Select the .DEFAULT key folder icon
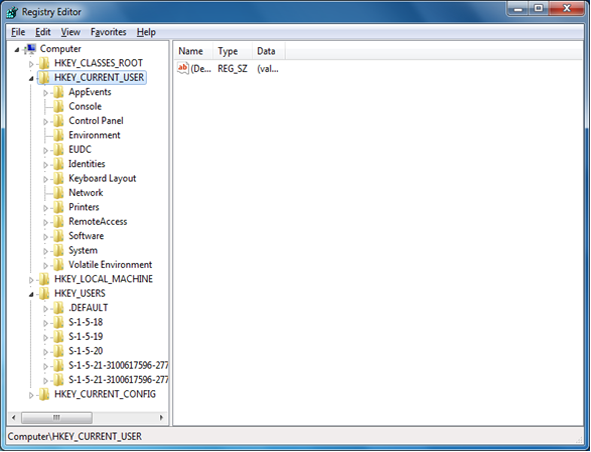The width and height of the screenshot is (591, 452). click(x=58, y=308)
